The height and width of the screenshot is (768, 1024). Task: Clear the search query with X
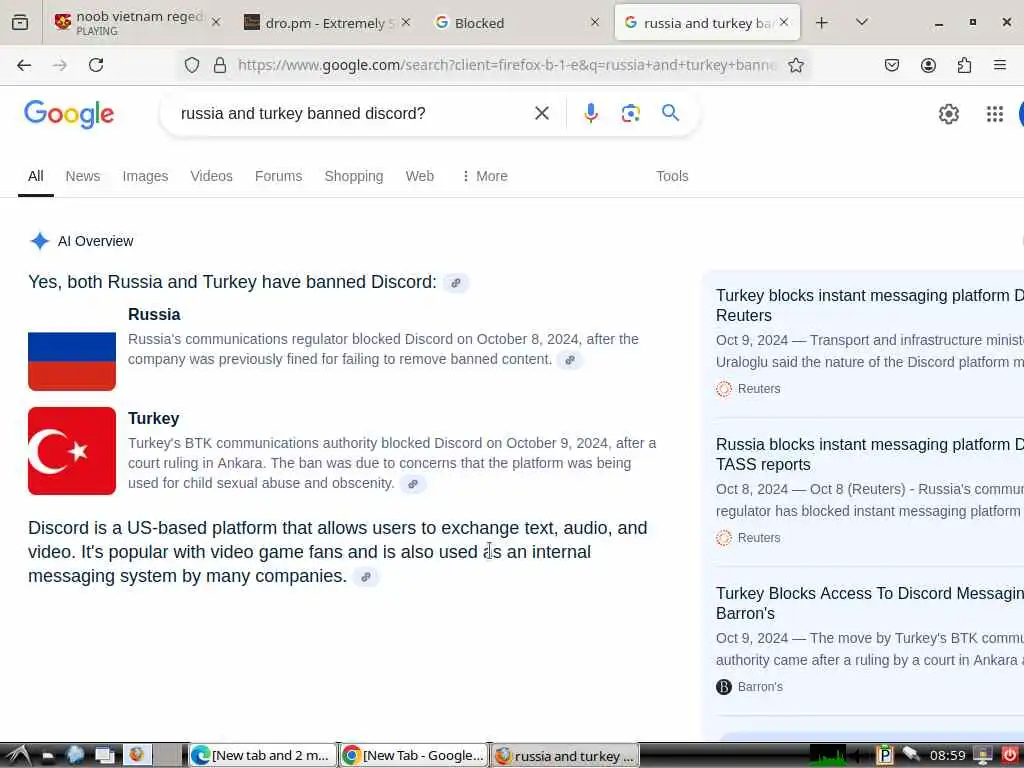[x=541, y=114]
